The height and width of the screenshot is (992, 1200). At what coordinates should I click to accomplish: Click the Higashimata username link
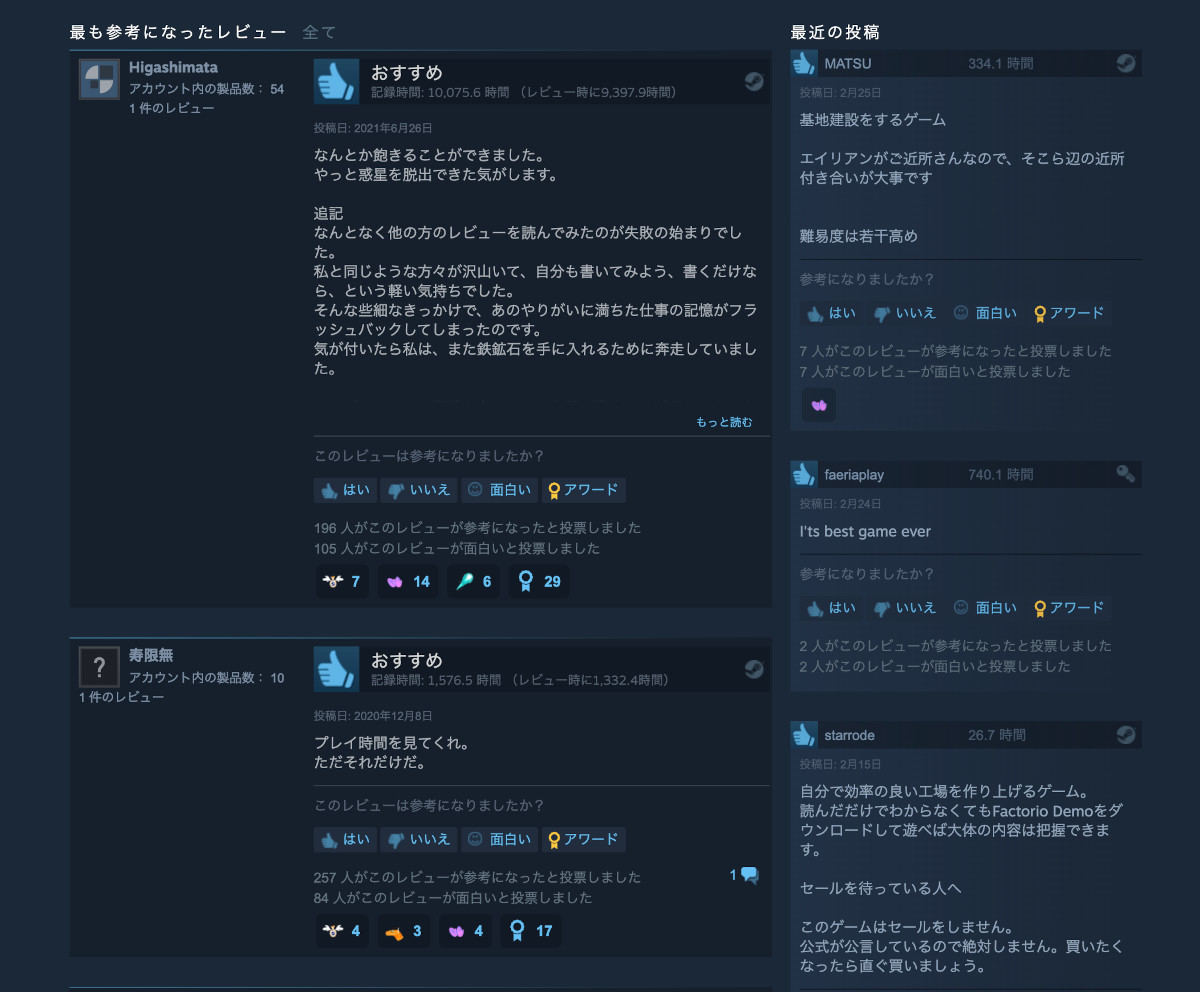tap(173, 68)
